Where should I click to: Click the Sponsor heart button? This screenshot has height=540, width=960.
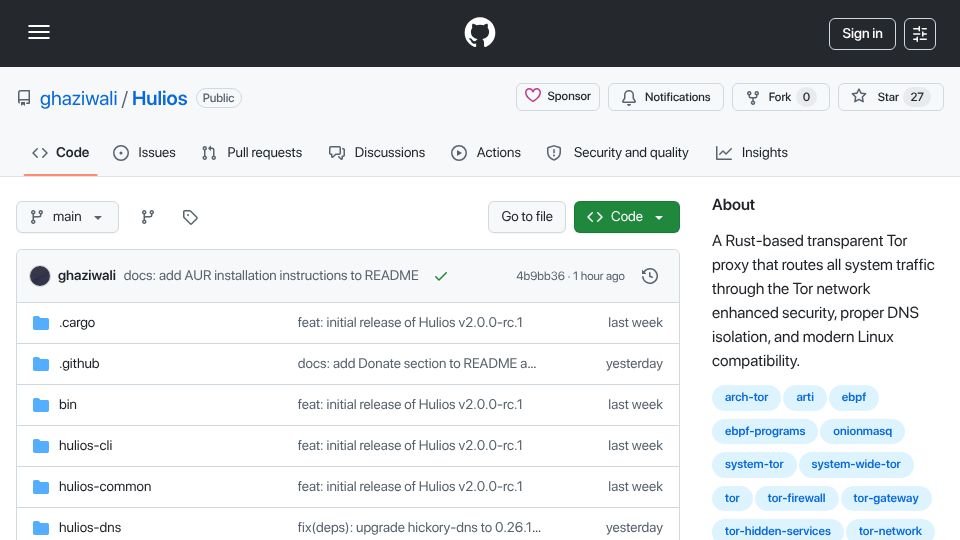point(558,97)
